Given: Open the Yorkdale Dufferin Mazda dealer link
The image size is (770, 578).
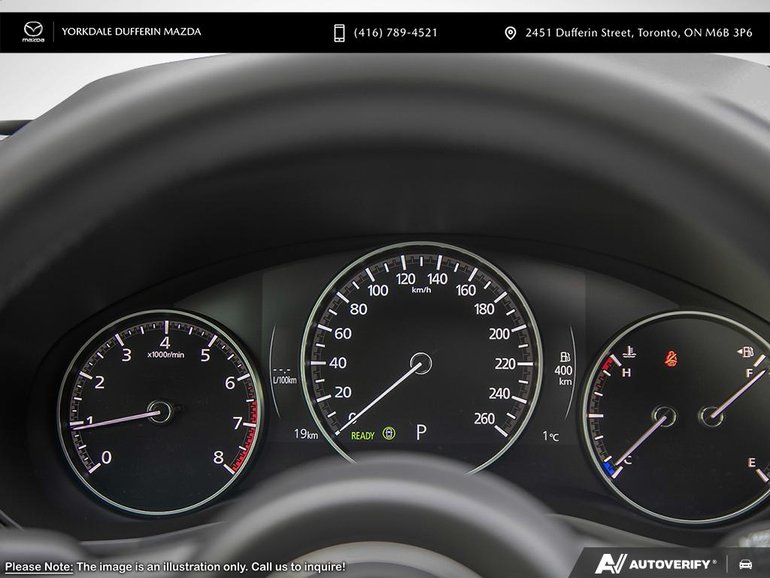Looking at the screenshot, I should pyautogui.click(x=131, y=32).
